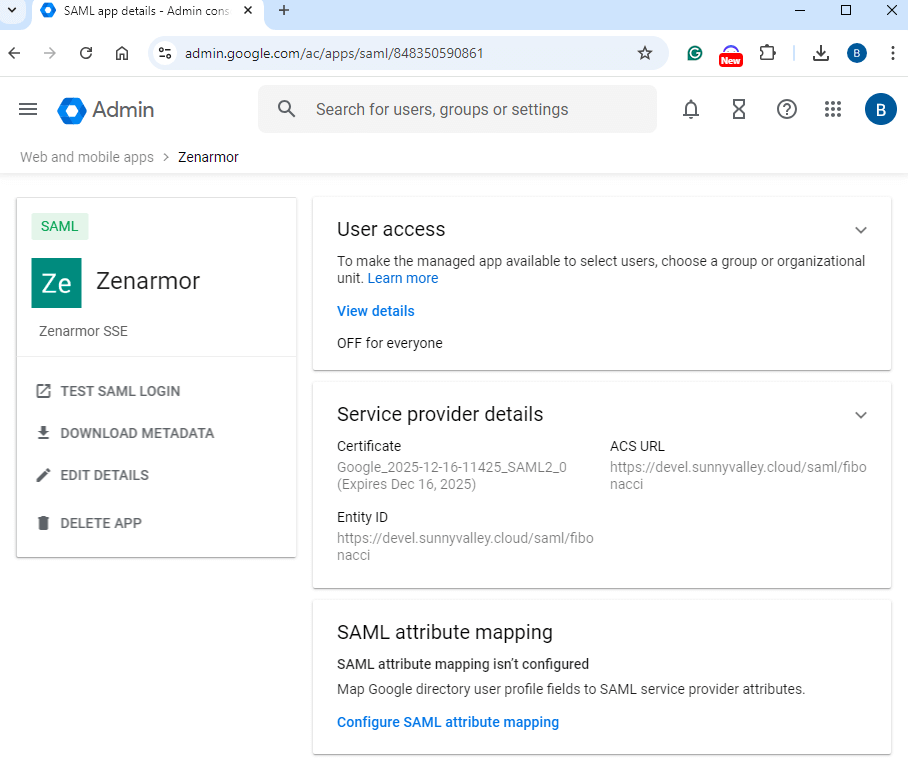Focus the search users, groups or settings field
Viewport: 908px width, 780px height.
click(470, 109)
